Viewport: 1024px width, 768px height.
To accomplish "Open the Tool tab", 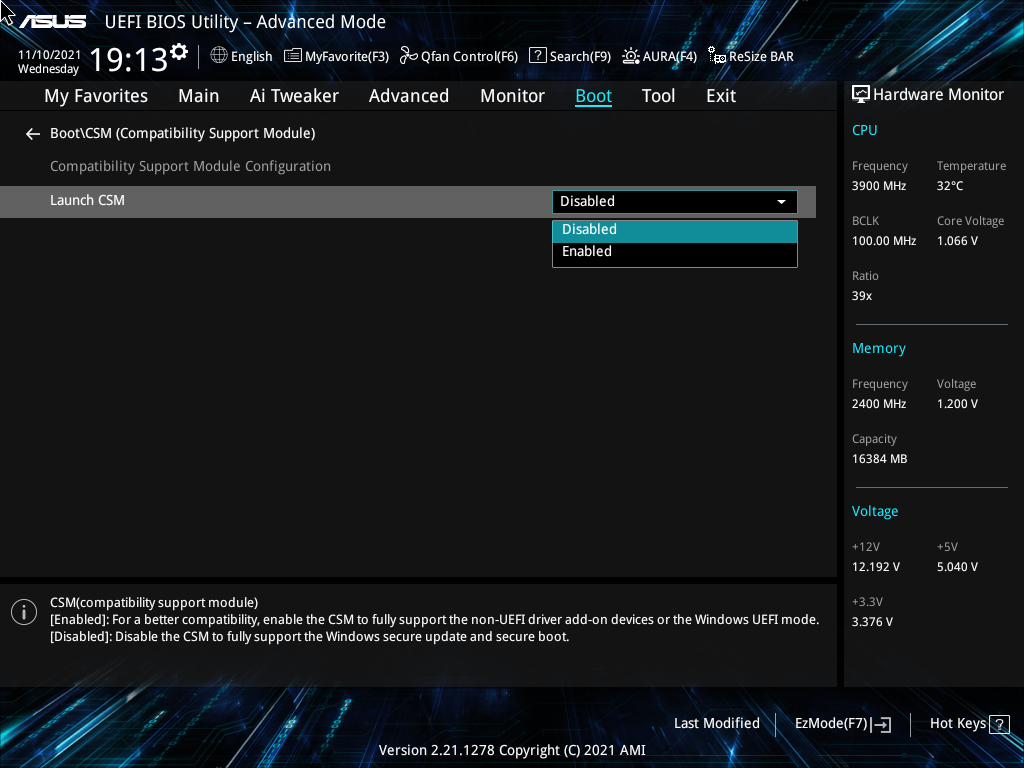I will pyautogui.click(x=658, y=96).
